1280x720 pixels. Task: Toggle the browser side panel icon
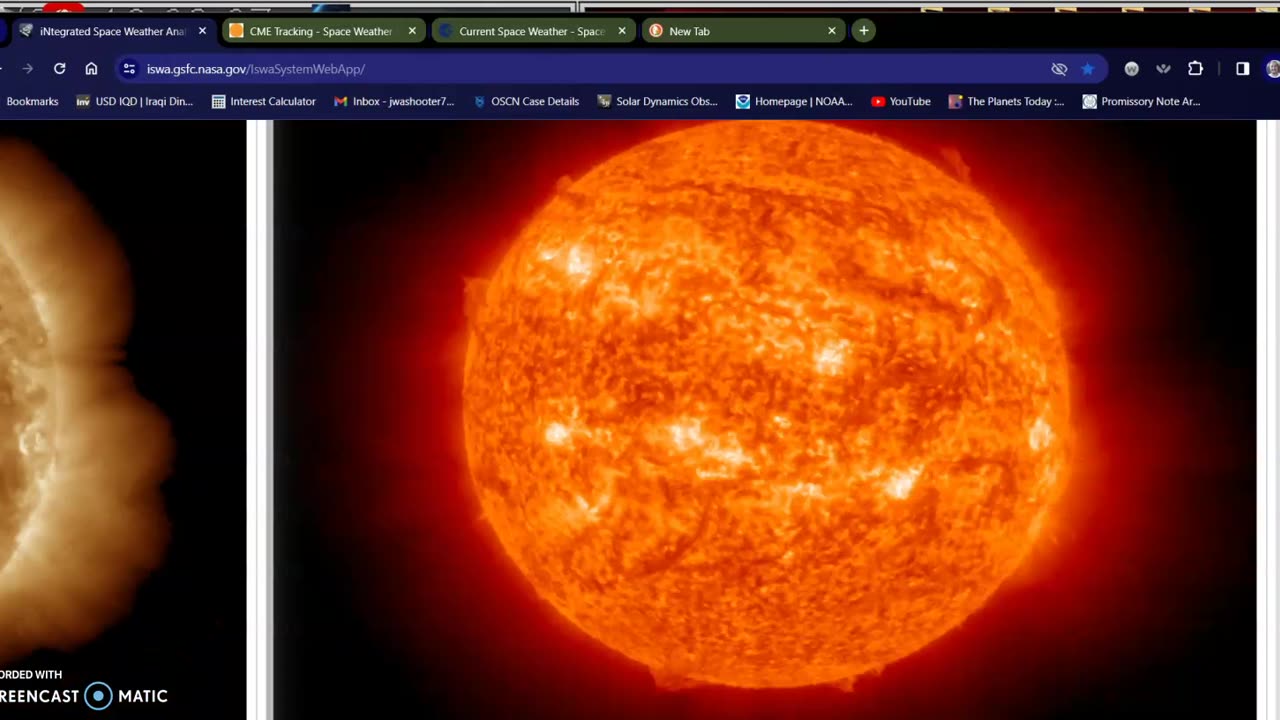point(1242,69)
